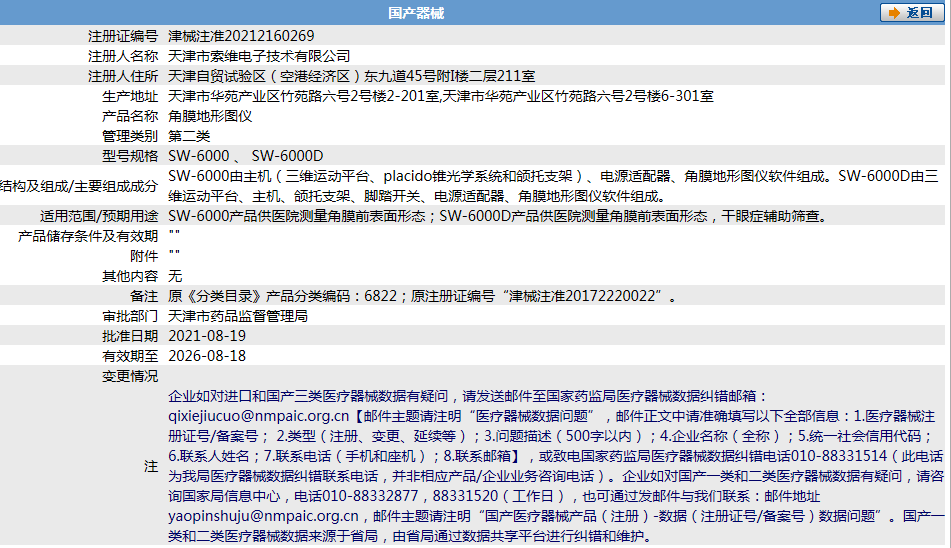Click the 注册证编号 label
951x548 pixels.
click(123, 36)
